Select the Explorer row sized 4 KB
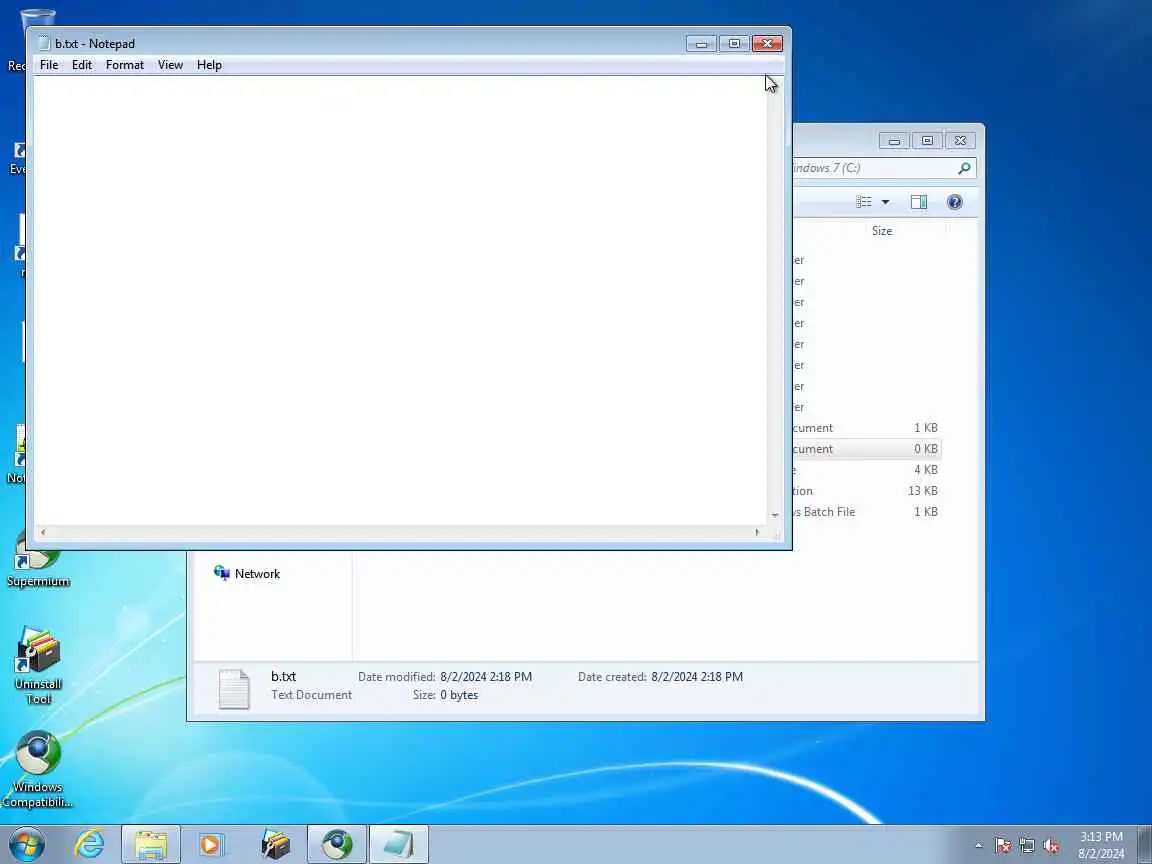This screenshot has width=1152, height=864. pos(867,469)
